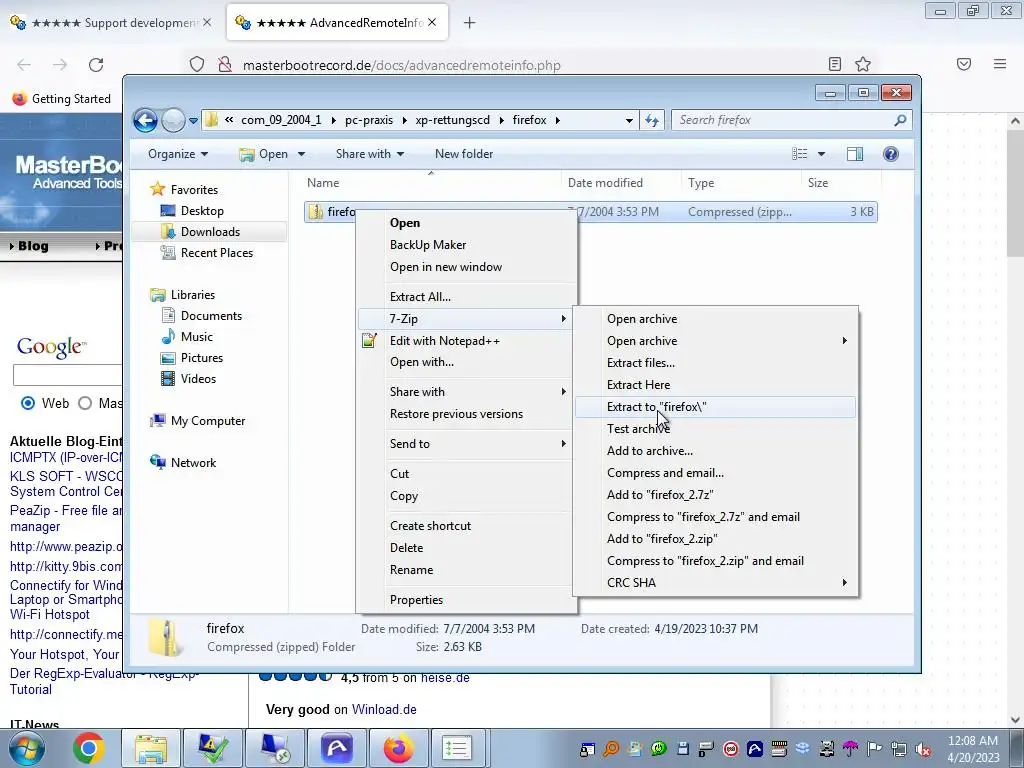Switch to Support development tab
Image resolution: width=1024 pixels, height=768 pixels.
(x=111, y=23)
